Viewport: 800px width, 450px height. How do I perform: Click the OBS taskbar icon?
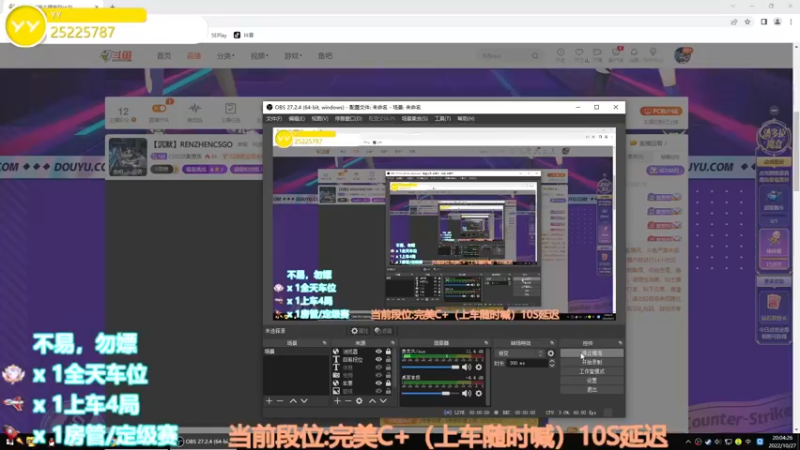[180, 441]
